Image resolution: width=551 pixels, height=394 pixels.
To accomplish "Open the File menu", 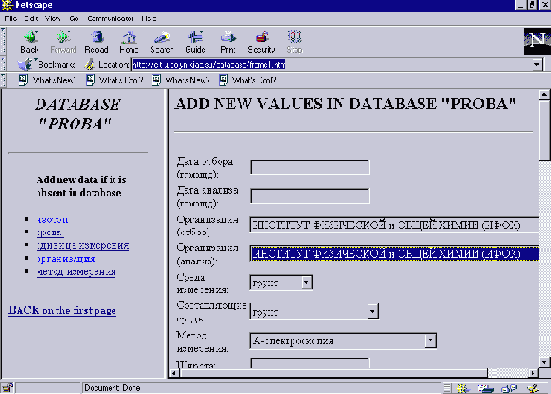I will point(11,19).
